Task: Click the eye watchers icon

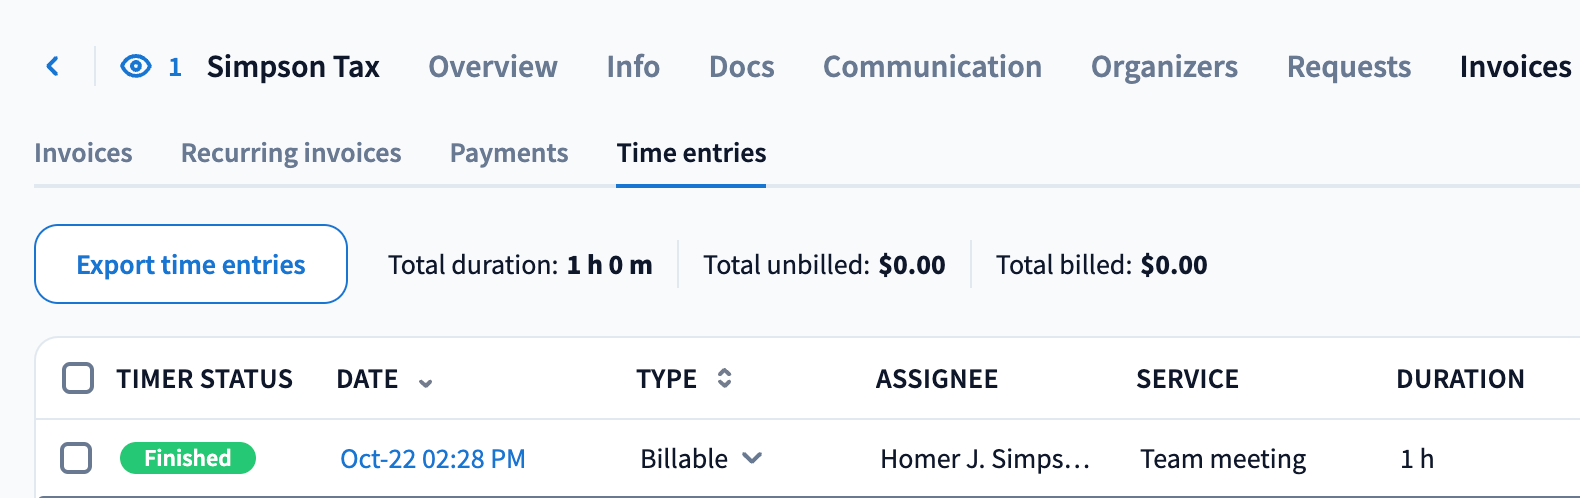Action: pyautogui.click(x=136, y=67)
